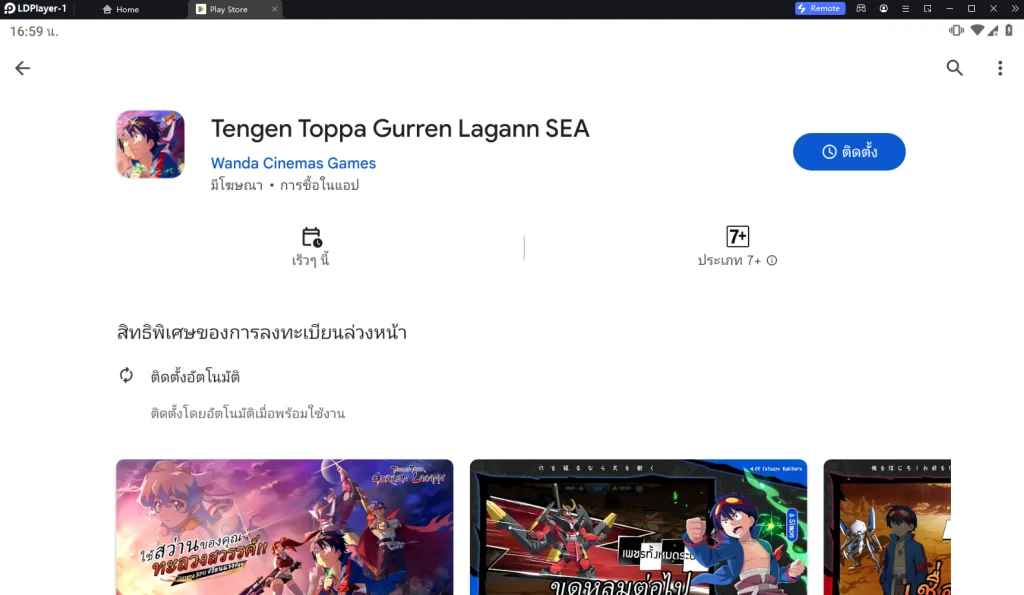Click the auto-install refresh icon
Screen dimensions: 1024x595
click(126, 376)
